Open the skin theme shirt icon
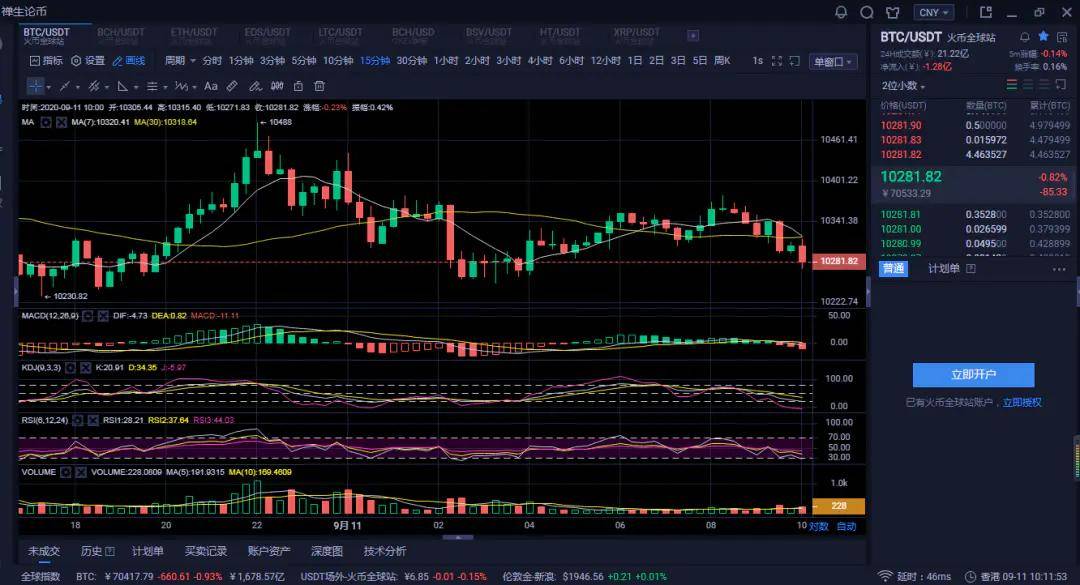The width and height of the screenshot is (1080, 585). (893, 12)
